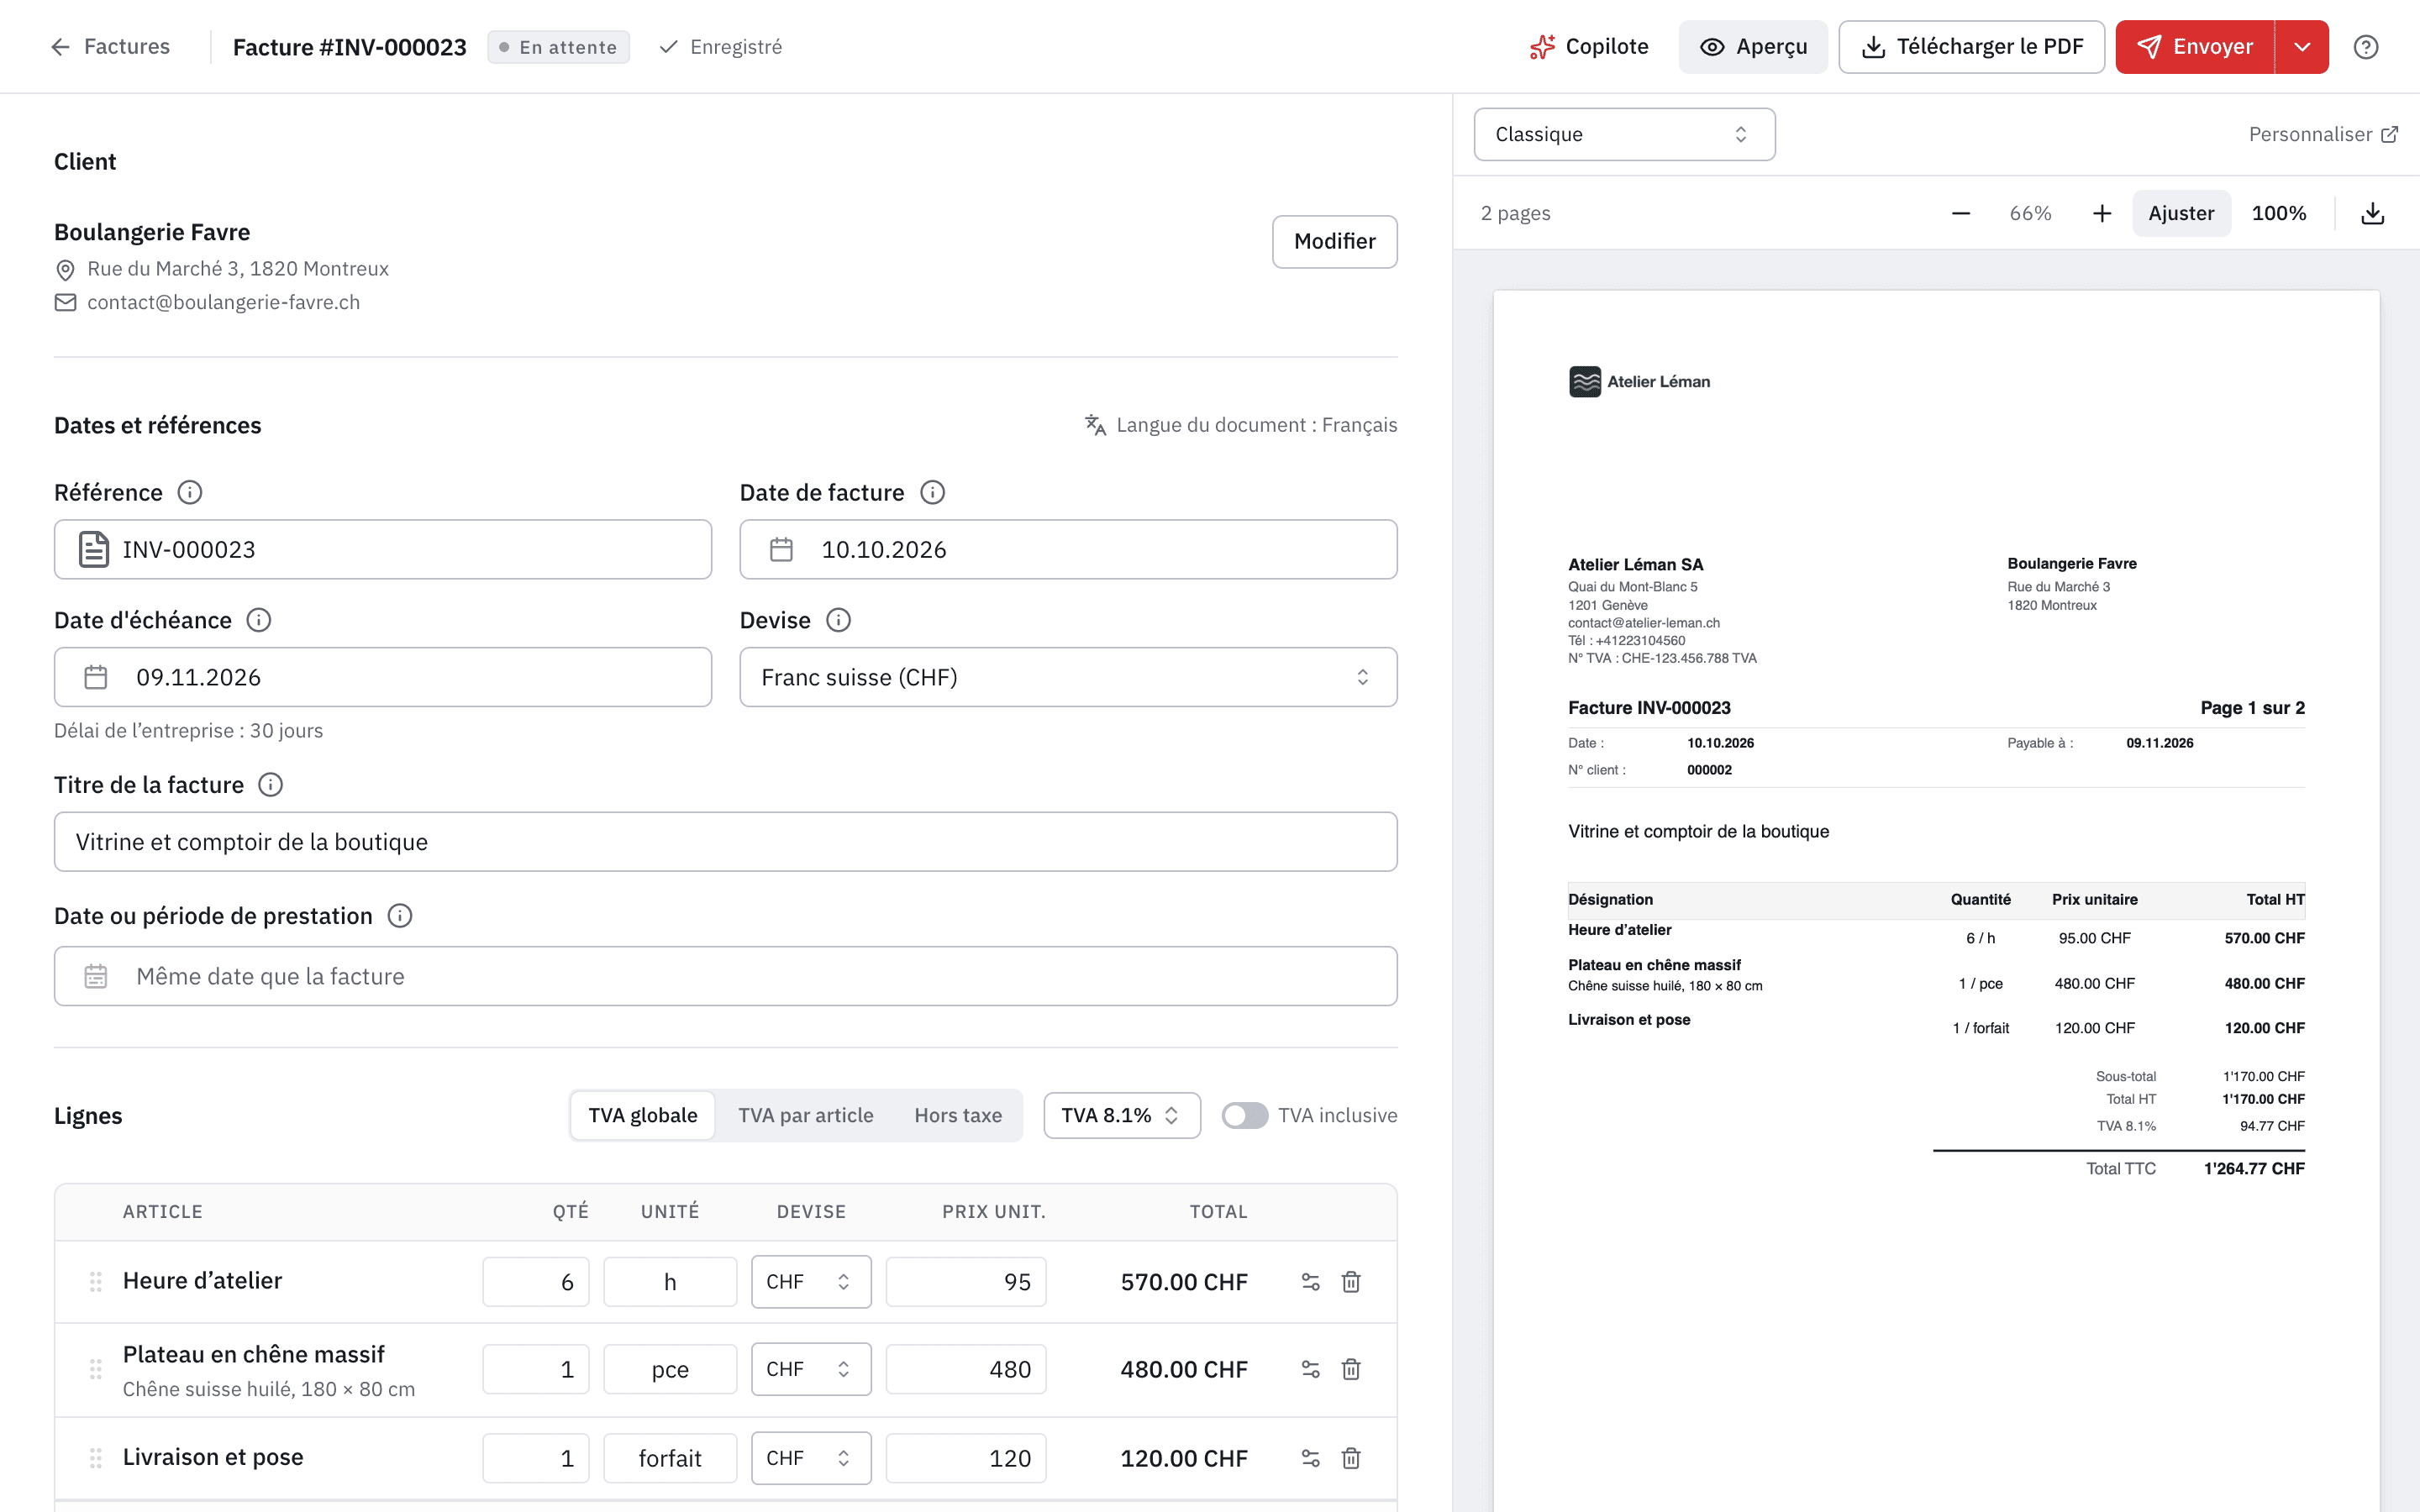Screen dimensions: 2420x1512
Task: Click the Envoyer button
Action: click(2195, 47)
